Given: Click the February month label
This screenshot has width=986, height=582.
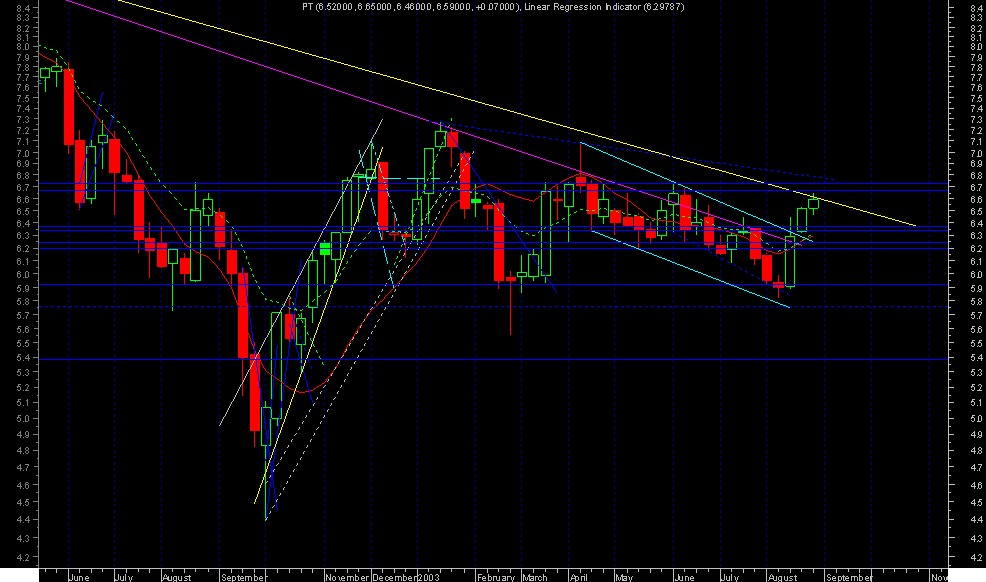Looking at the screenshot, I should [496, 577].
